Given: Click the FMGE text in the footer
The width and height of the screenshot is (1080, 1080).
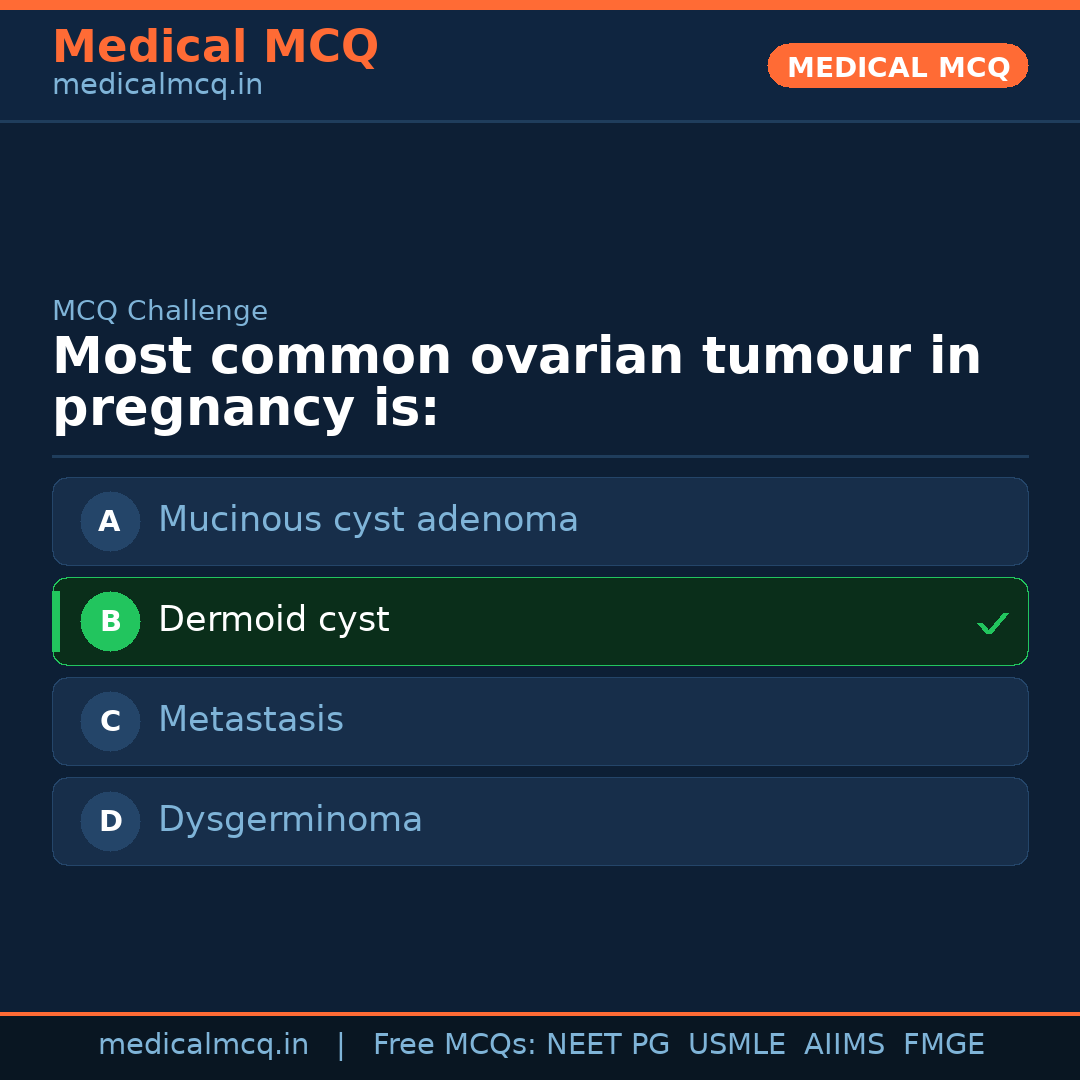Looking at the screenshot, I should [x=943, y=1044].
